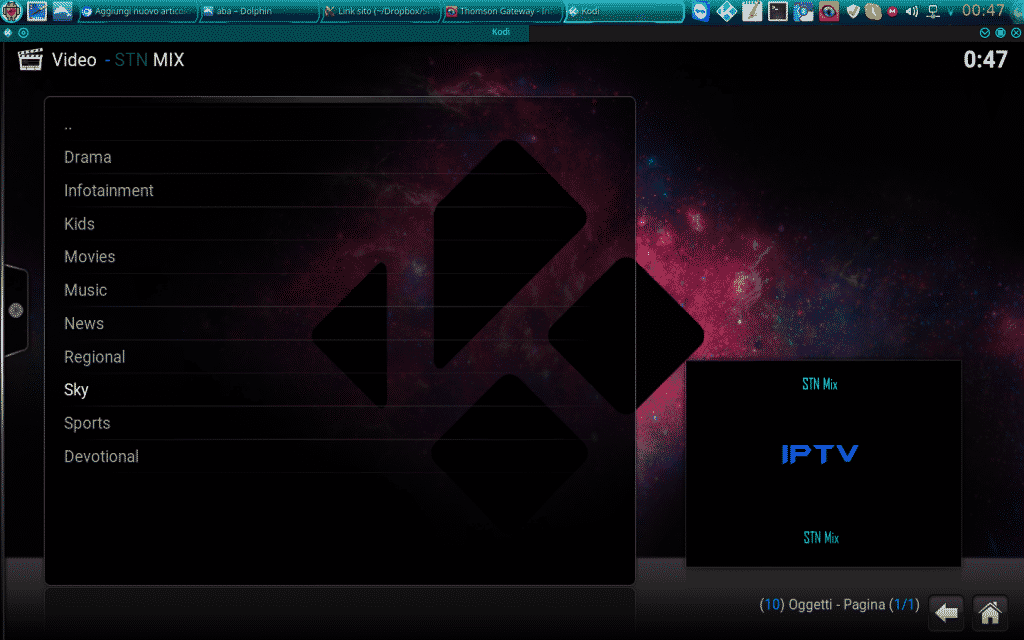Open the Kids category

(x=340, y=224)
